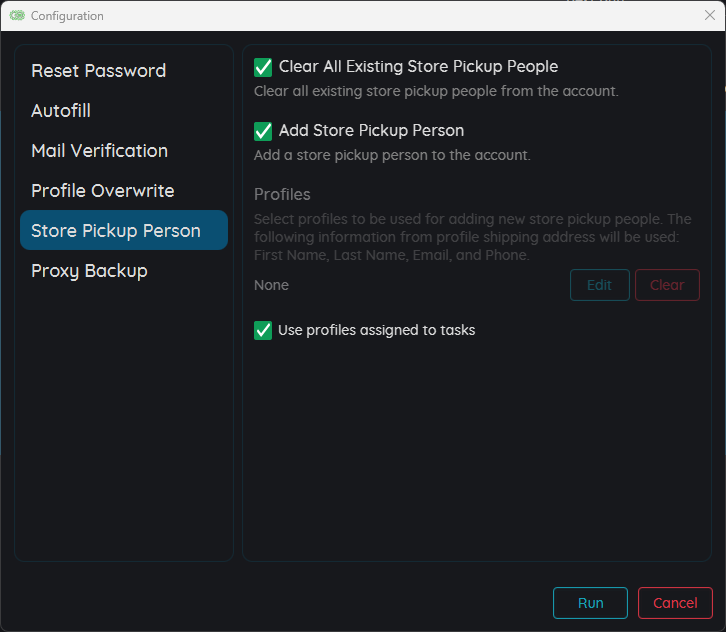The height and width of the screenshot is (632, 726).
Task: Toggle the Add Store Pickup Person checkbox
Action: point(263,131)
